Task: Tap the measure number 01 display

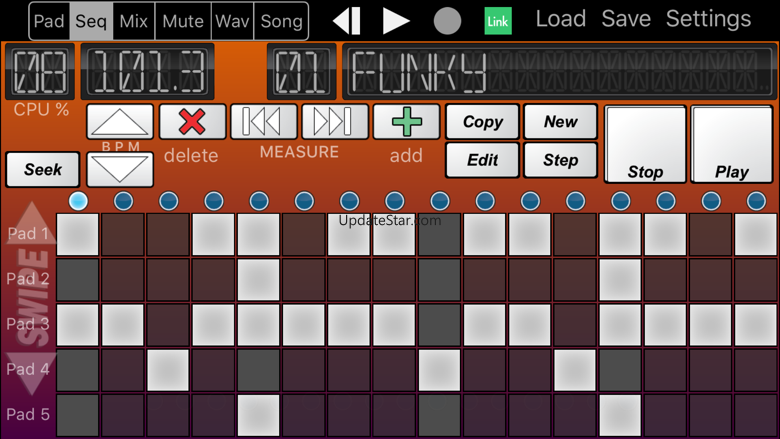Action: [x=301, y=72]
